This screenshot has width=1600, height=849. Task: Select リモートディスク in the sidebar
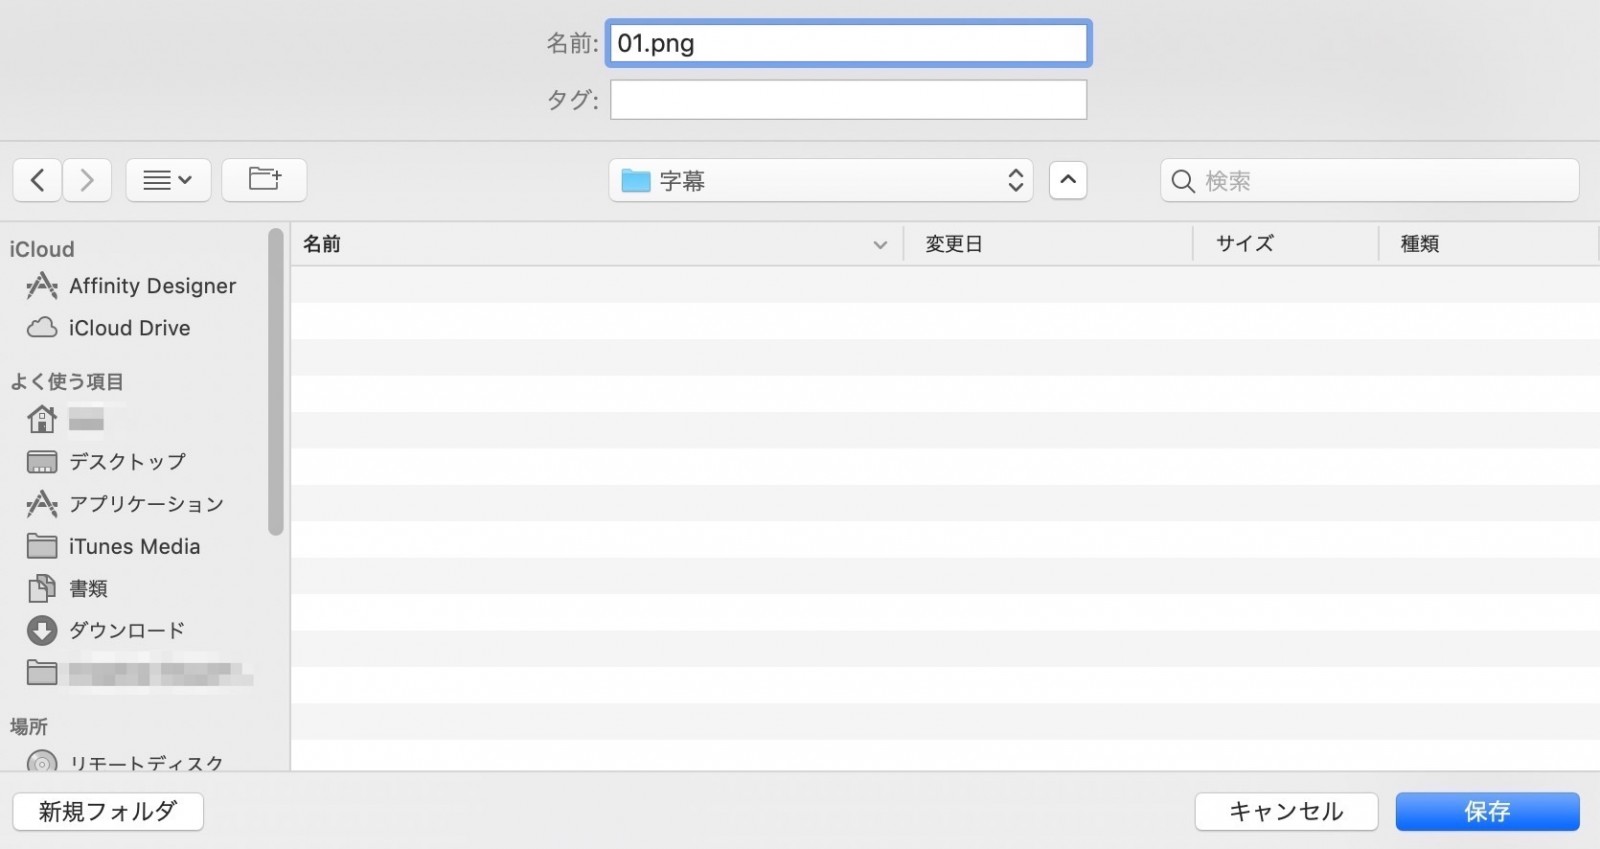click(126, 763)
